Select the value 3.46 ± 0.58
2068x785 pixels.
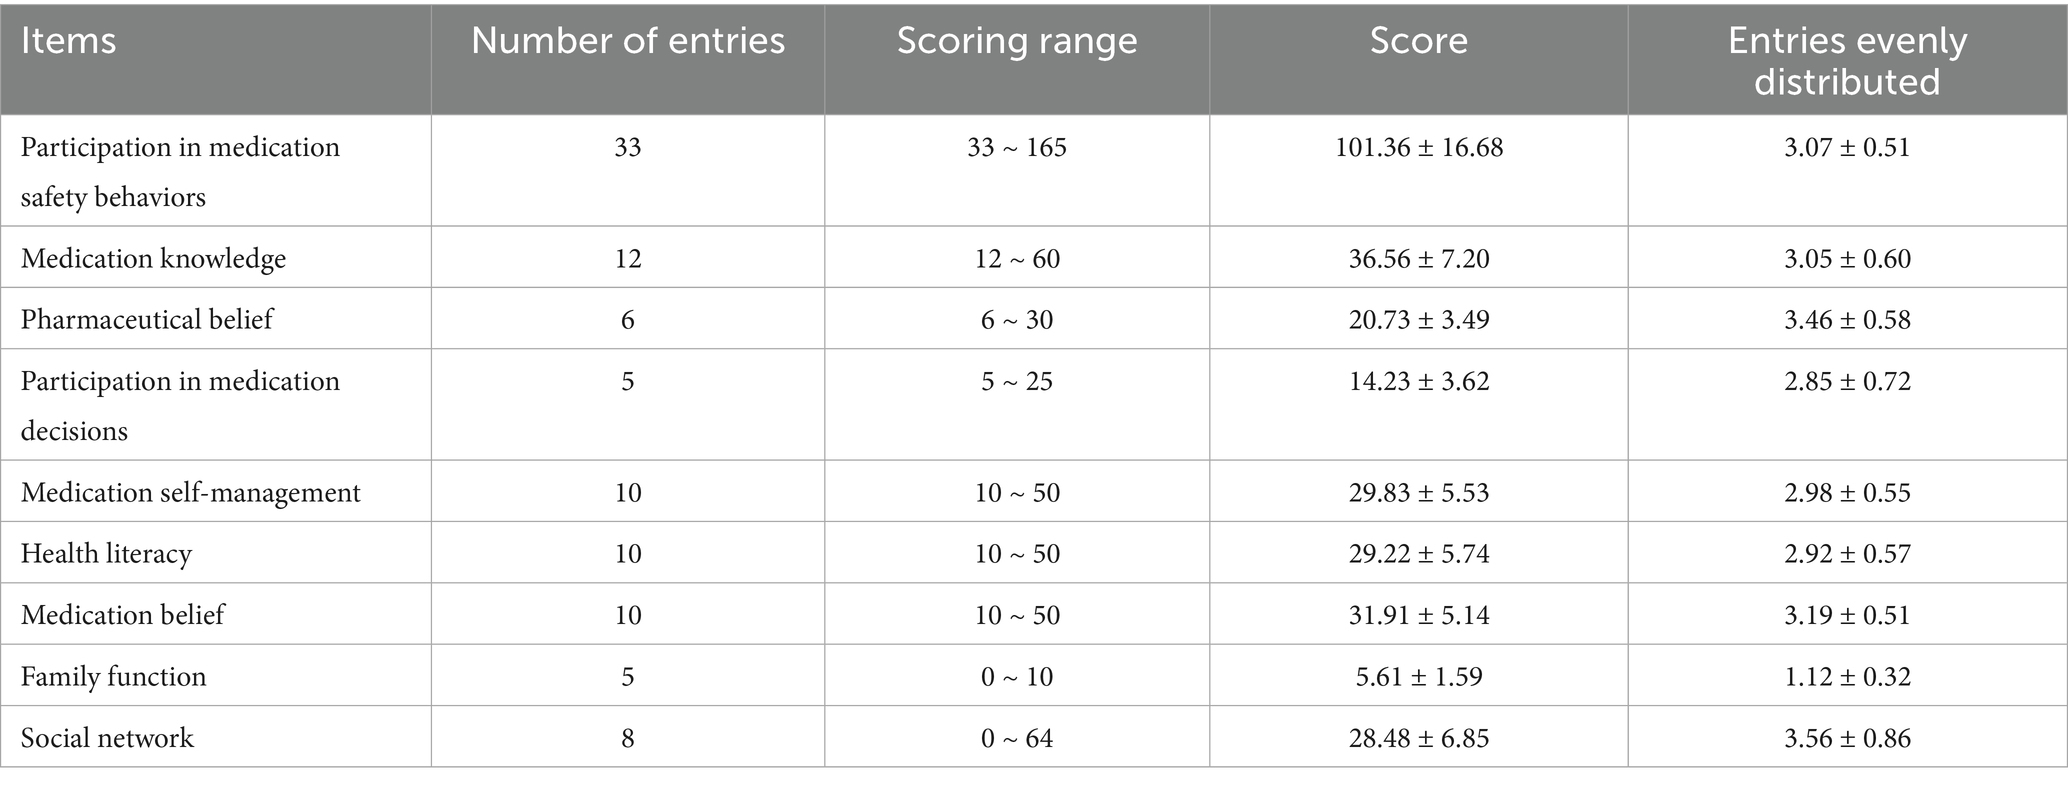1847,320
